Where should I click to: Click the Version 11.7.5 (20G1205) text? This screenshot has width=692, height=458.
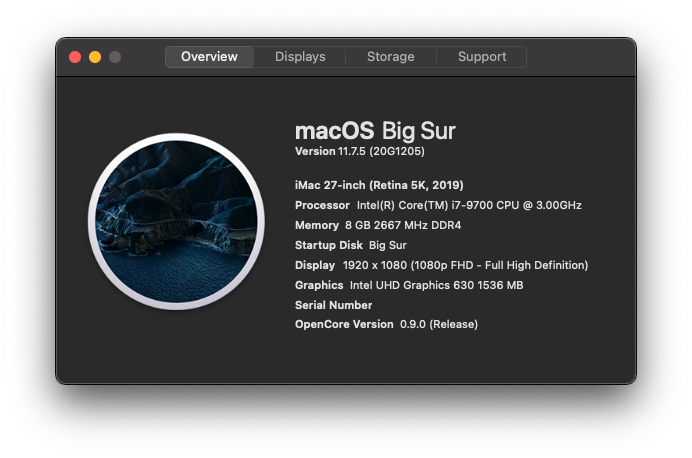360,151
